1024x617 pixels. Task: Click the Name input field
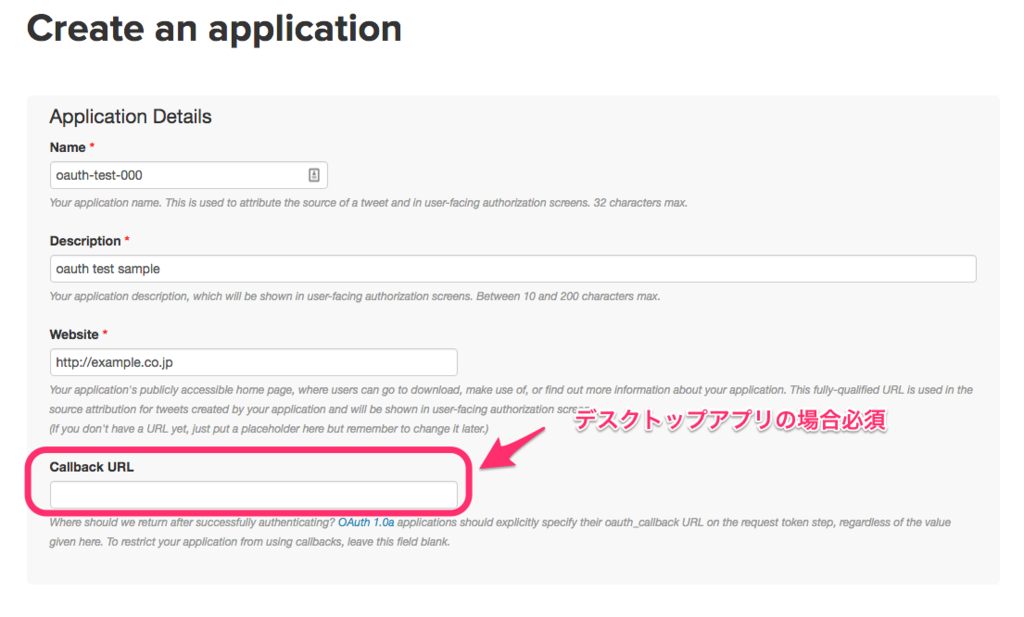tap(189, 175)
